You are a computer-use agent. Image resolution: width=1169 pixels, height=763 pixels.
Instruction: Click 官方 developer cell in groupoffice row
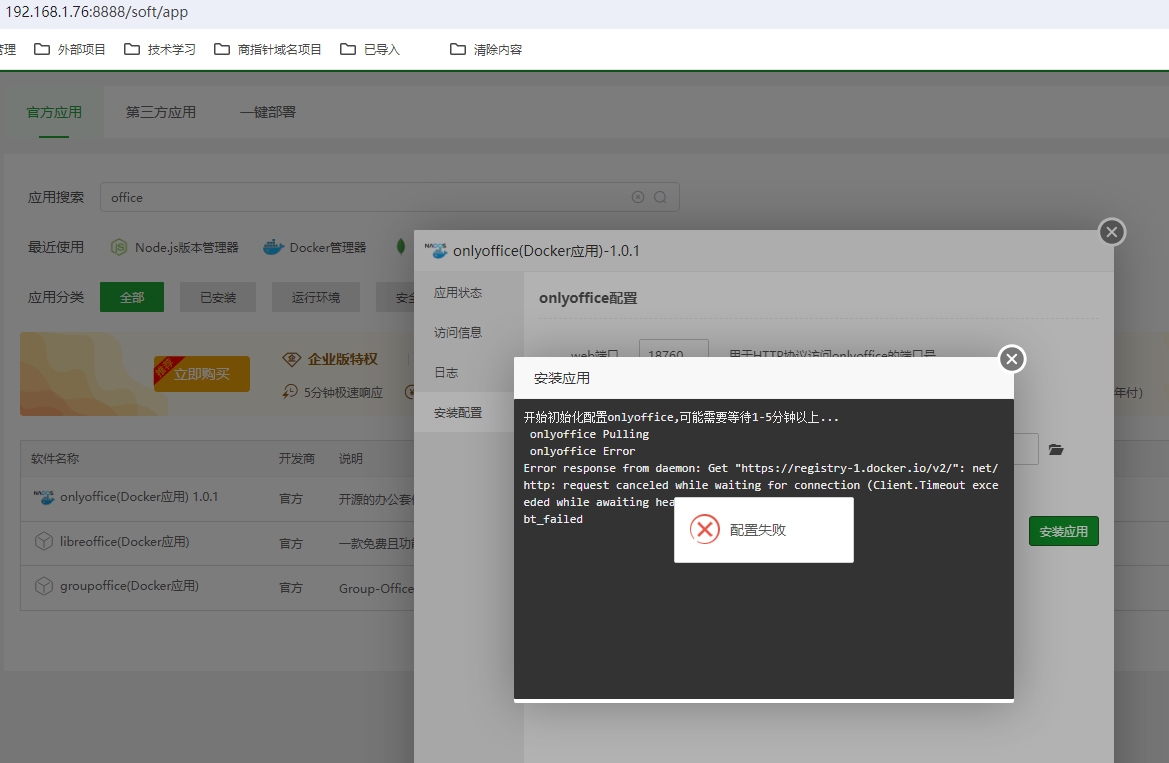(x=291, y=588)
